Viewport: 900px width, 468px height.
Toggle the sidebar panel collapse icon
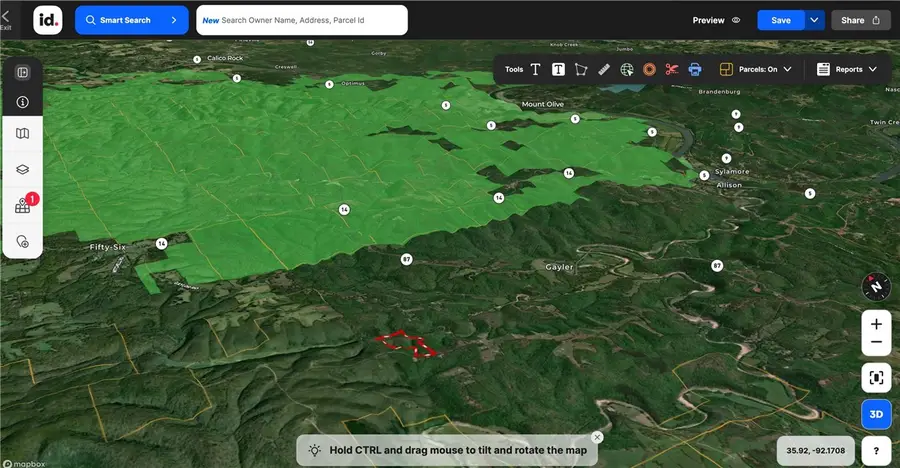tap(22, 72)
